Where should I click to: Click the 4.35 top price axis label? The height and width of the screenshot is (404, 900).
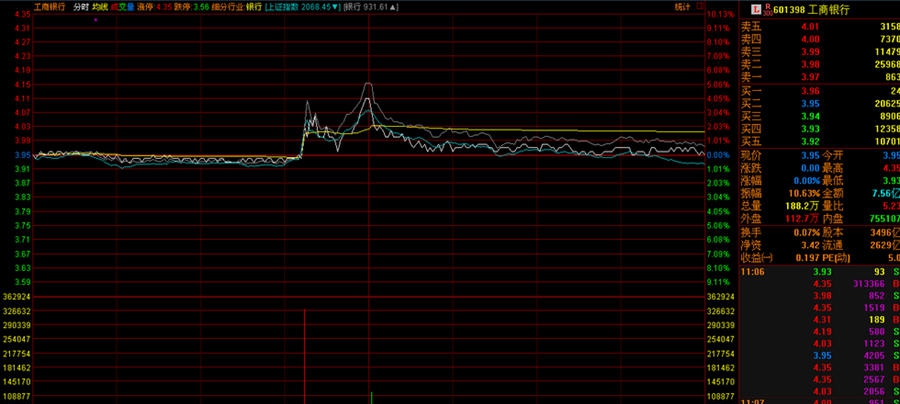22,14
